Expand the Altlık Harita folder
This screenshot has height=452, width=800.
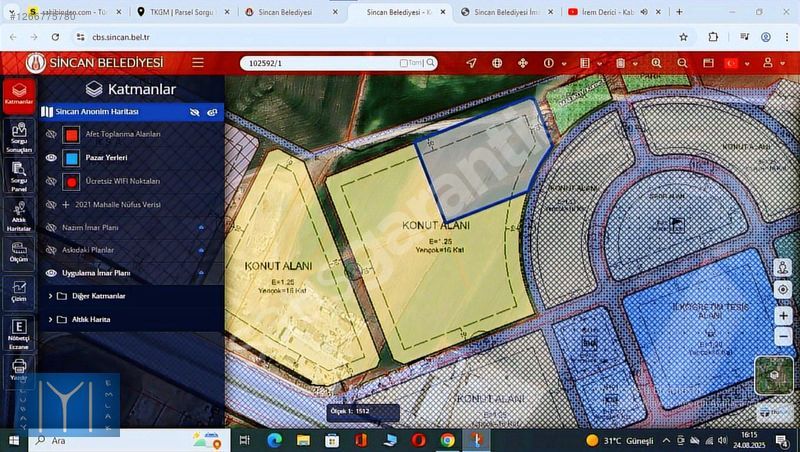tap(50, 320)
